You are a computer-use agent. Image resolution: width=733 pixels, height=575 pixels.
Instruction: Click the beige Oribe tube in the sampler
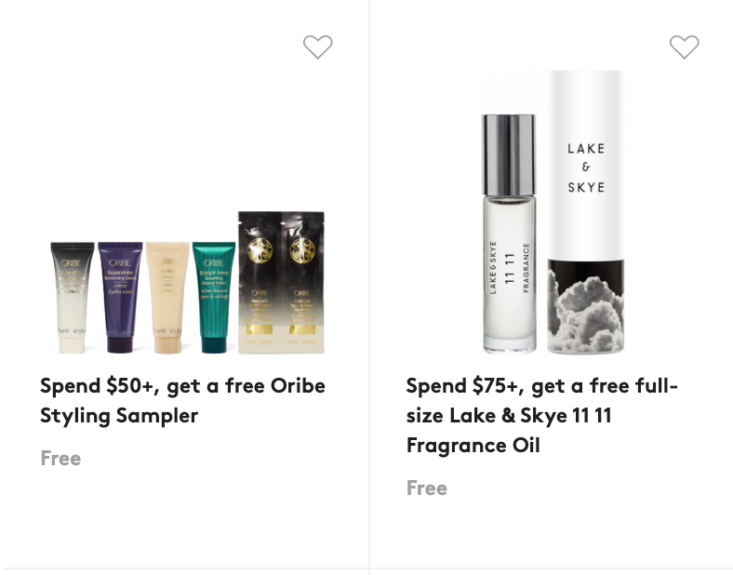coord(167,297)
